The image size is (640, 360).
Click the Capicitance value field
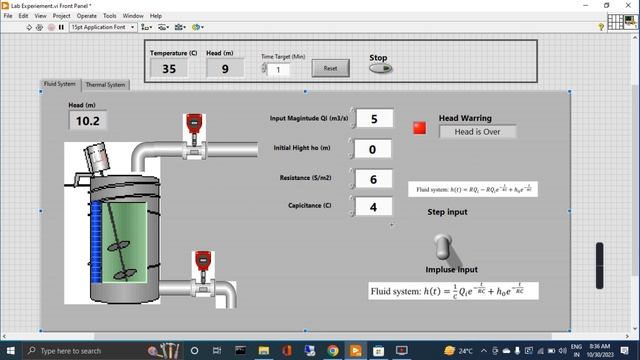(x=374, y=207)
